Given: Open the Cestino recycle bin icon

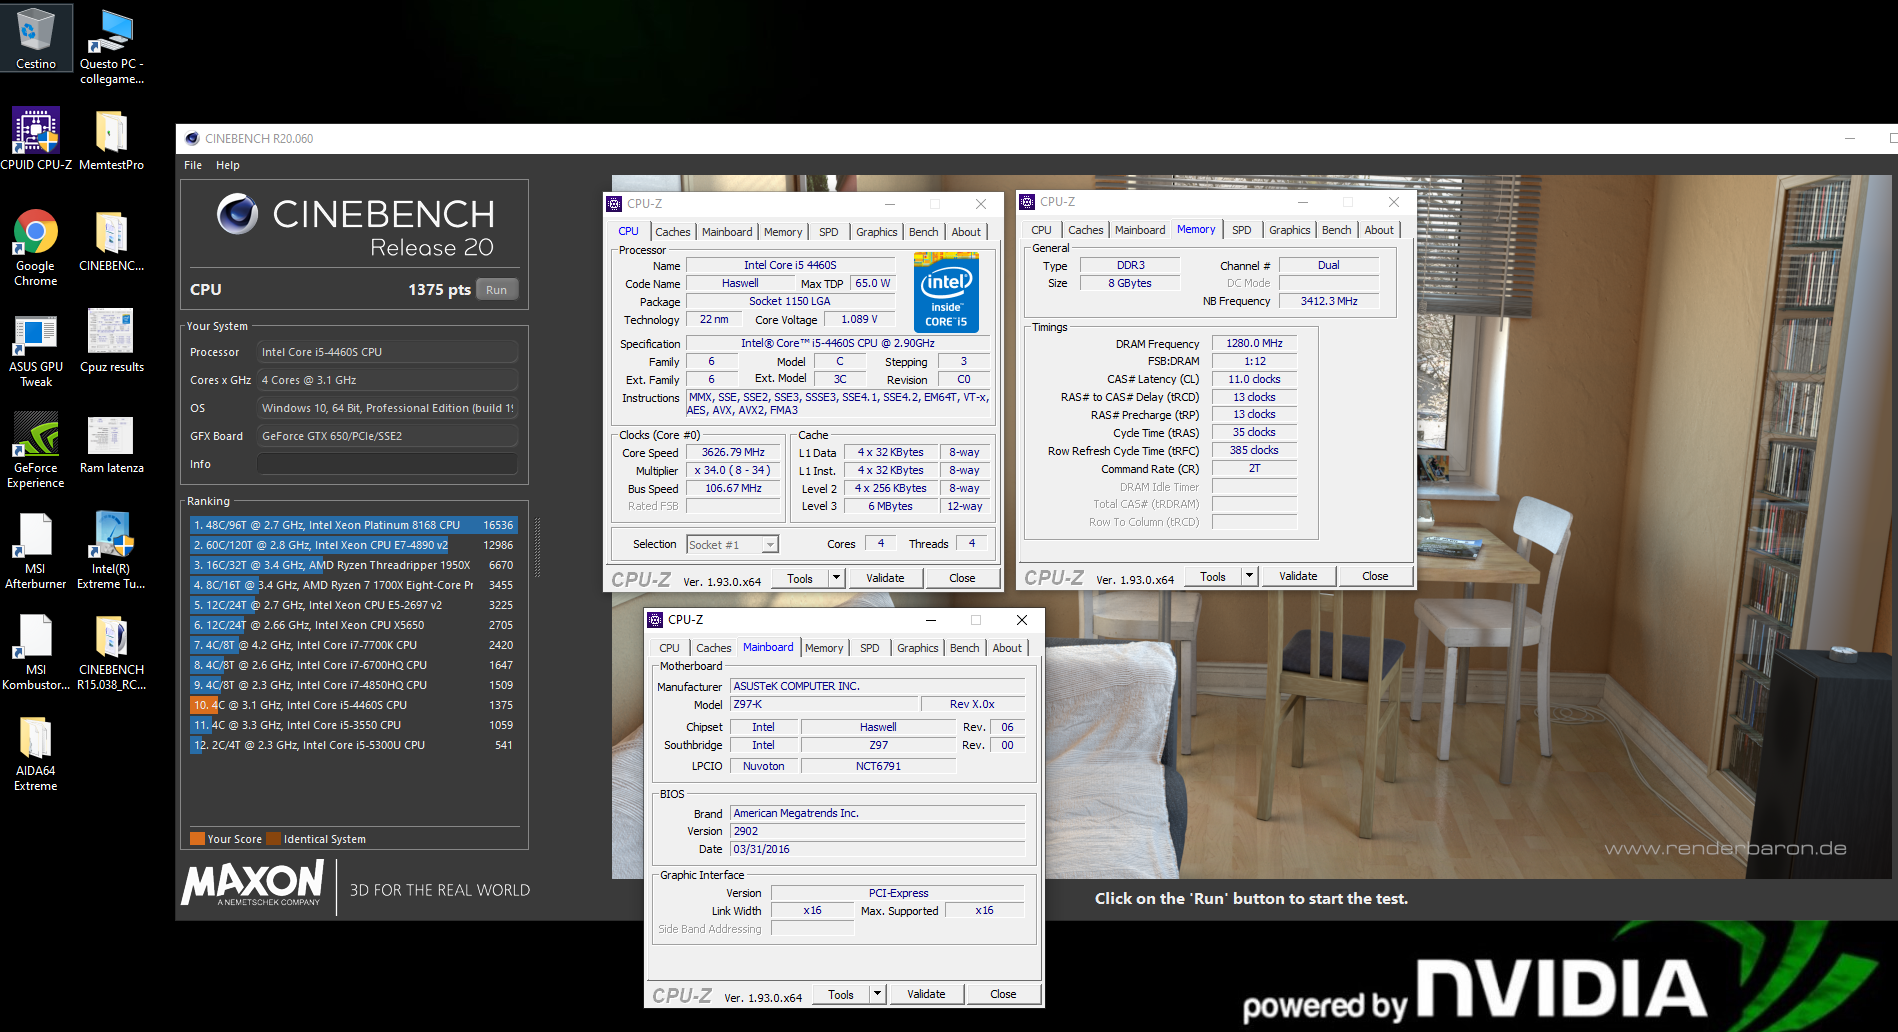Looking at the screenshot, I should (x=36, y=38).
